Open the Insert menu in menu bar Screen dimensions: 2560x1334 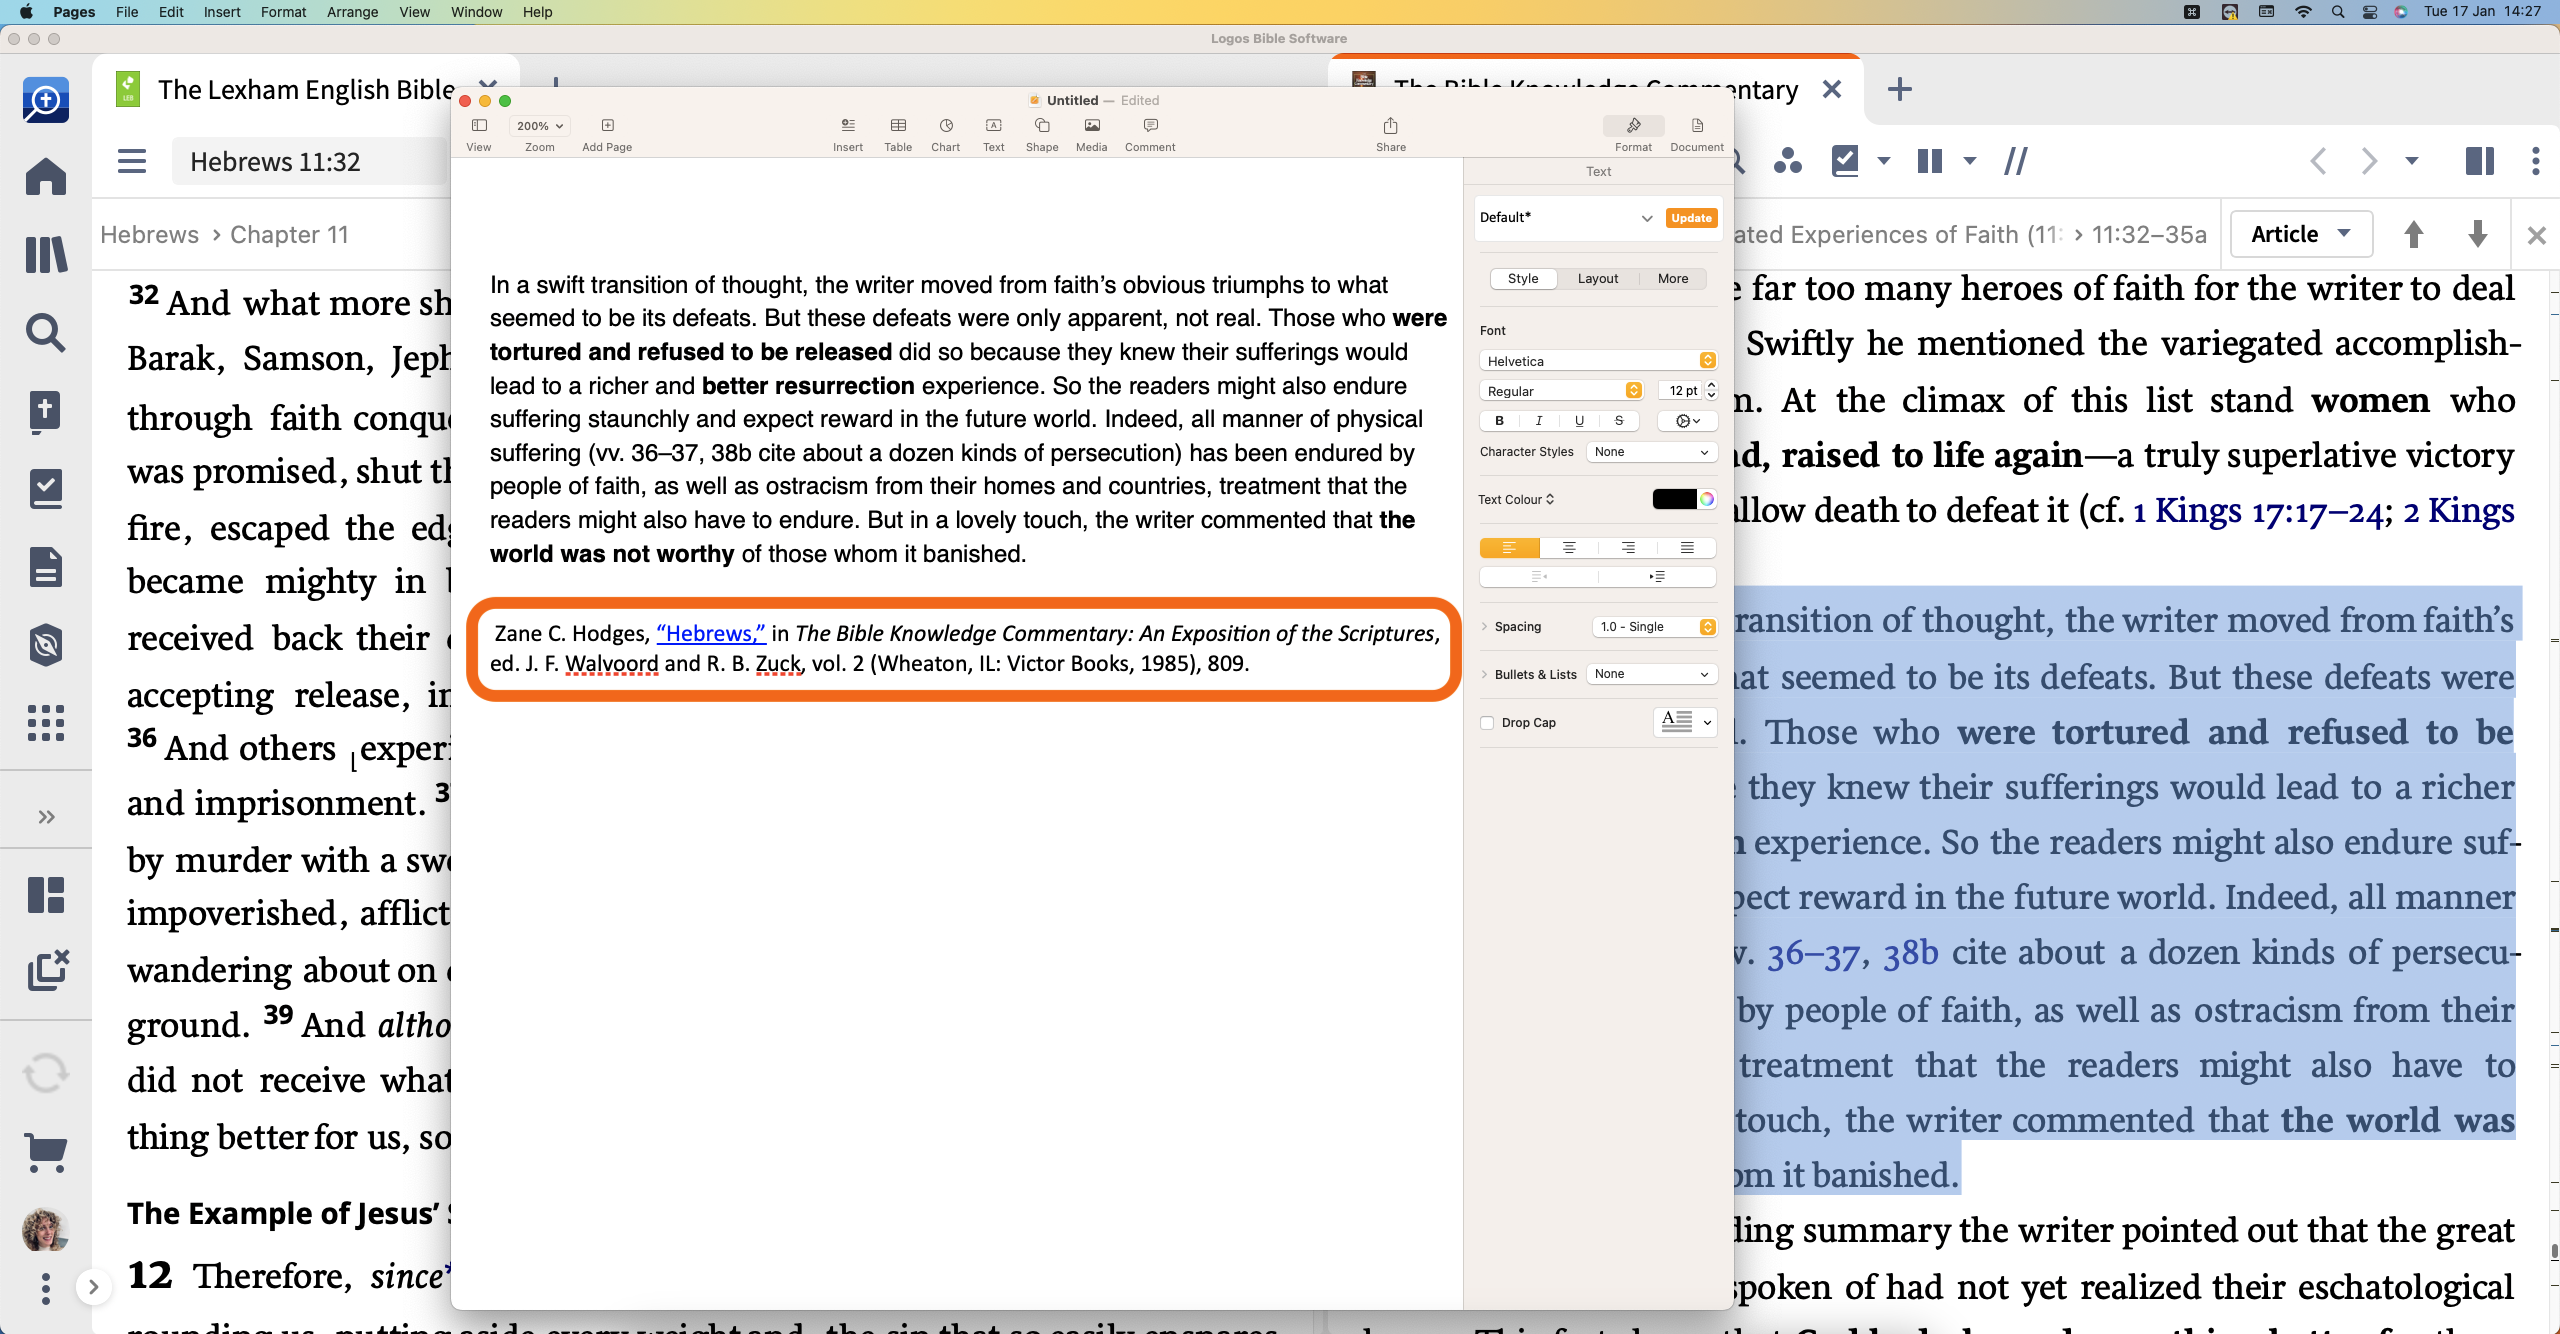click(x=222, y=12)
